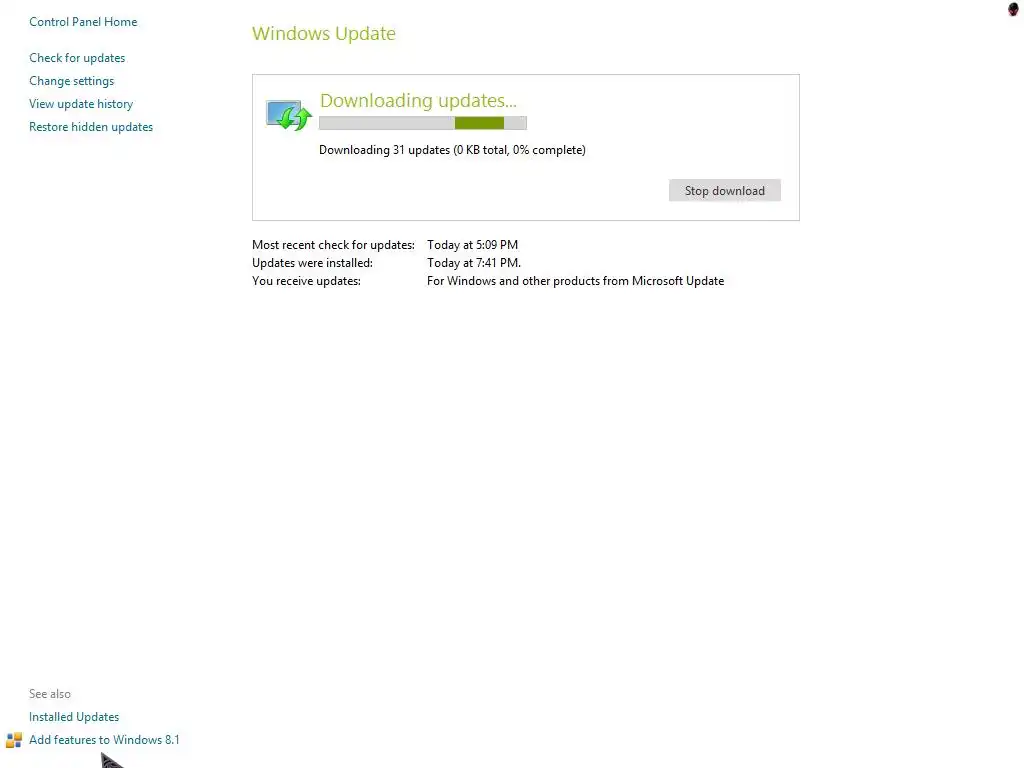Click Today at 7:41 PM value
1024x768 pixels.
click(x=473, y=263)
